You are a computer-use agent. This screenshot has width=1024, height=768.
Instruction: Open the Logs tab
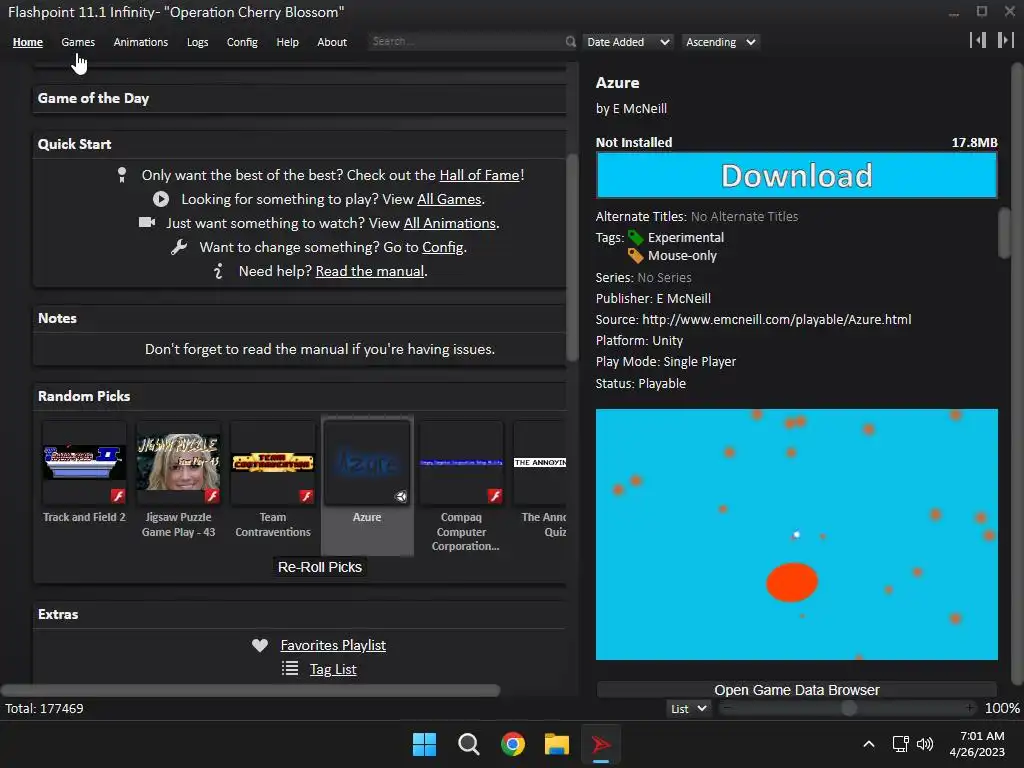197,42
